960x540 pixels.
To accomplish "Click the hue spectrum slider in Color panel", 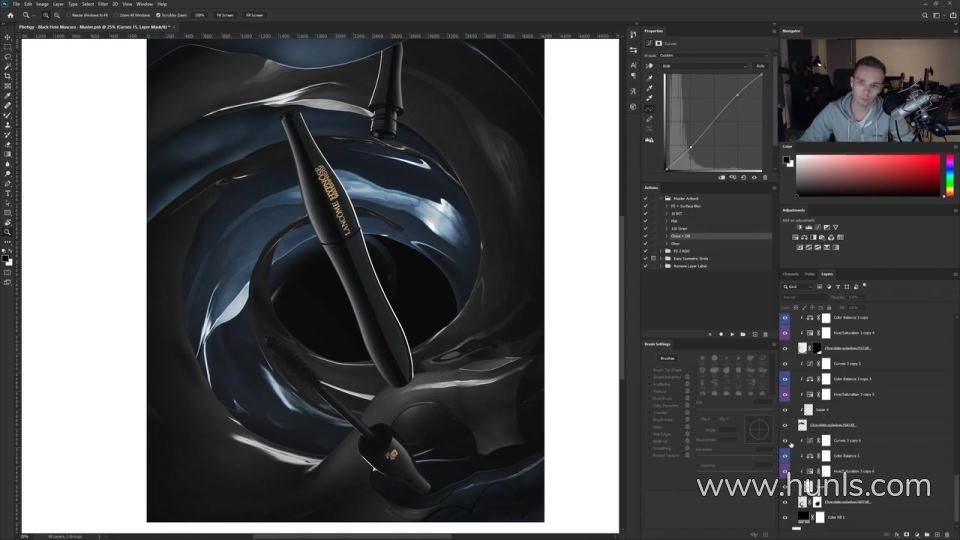I will (x=950, y=176).
